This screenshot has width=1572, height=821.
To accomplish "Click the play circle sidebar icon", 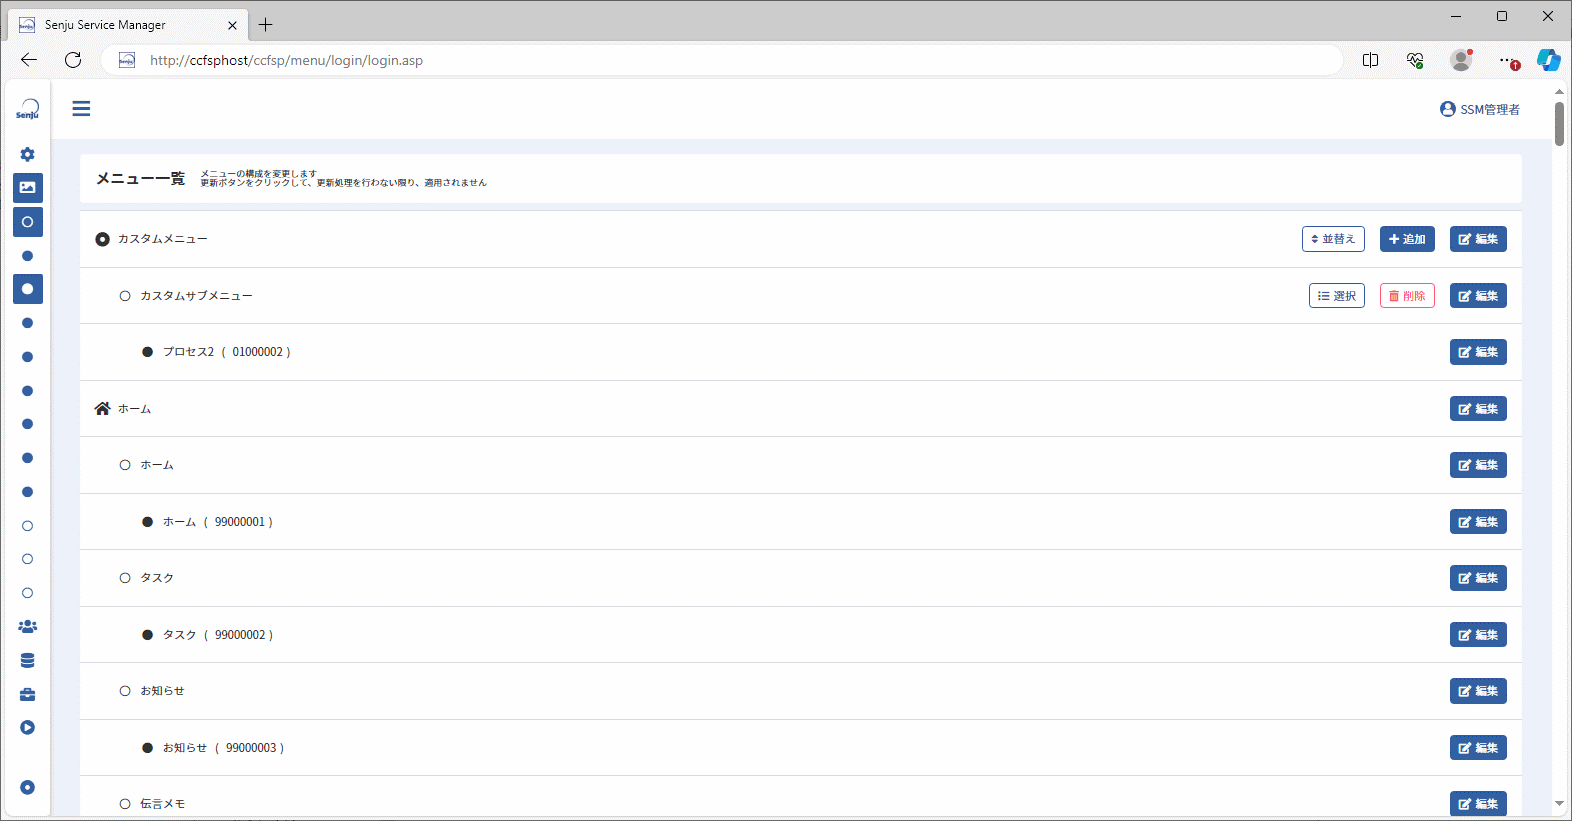I will click(x=27, y=727).
